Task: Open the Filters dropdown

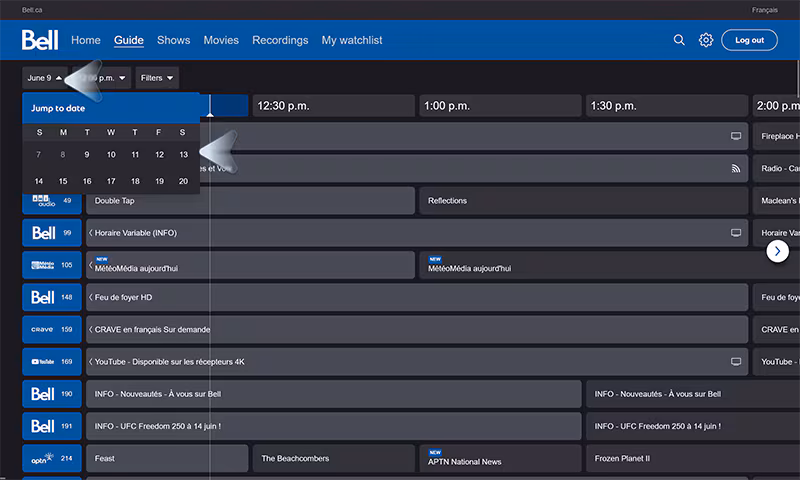Action: pyautogui.click(x=157, y=78)
